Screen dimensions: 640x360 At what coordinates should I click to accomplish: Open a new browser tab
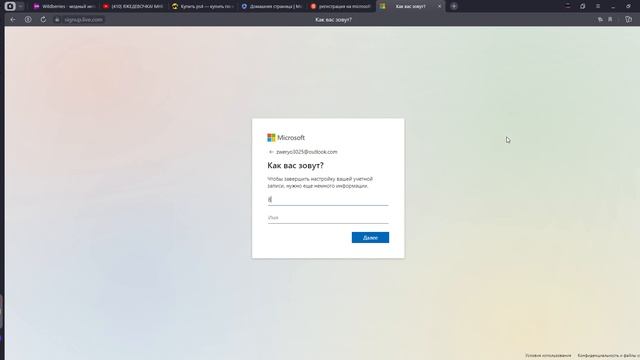[x=454, y=6]
